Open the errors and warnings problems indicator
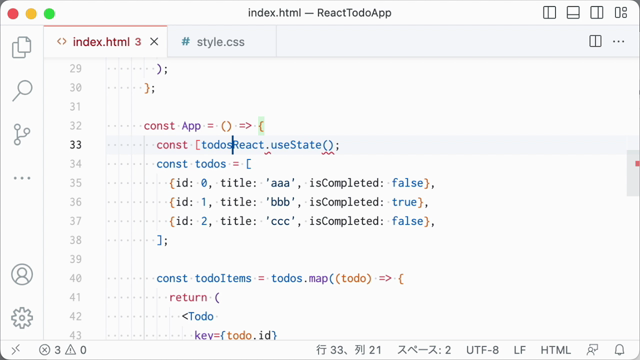This screenshot has height=360, width=640. 63,350
